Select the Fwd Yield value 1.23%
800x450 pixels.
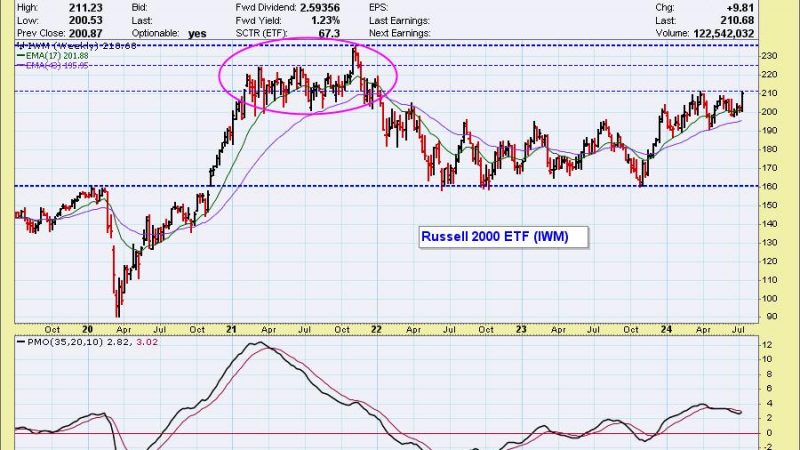coord(325,20)
